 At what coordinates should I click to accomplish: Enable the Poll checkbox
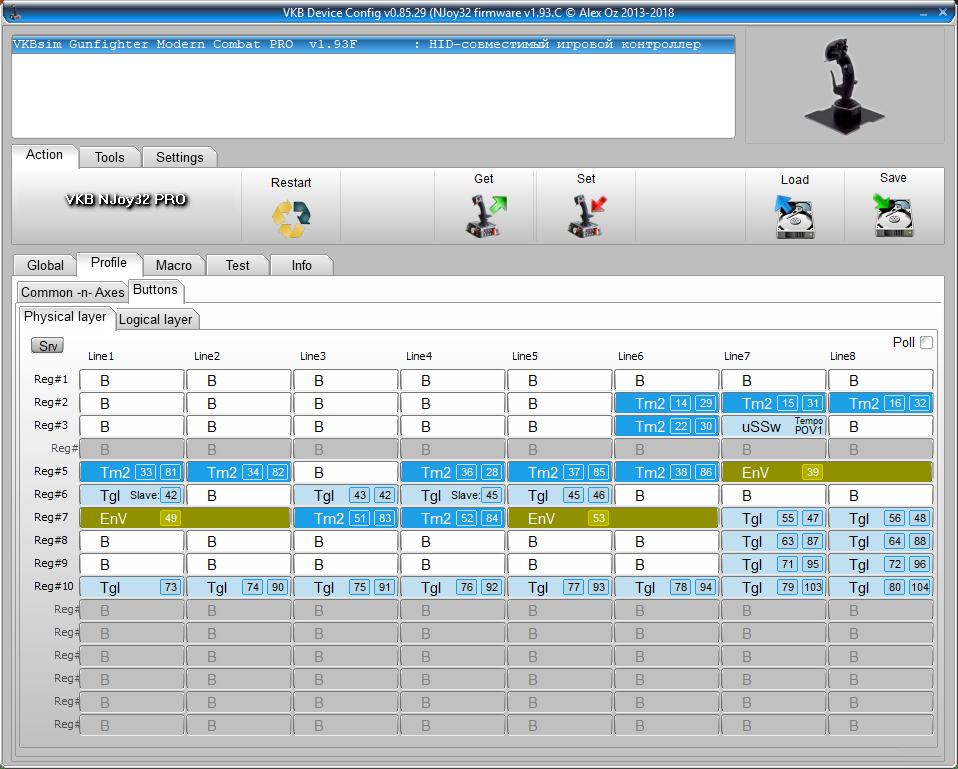926,343
